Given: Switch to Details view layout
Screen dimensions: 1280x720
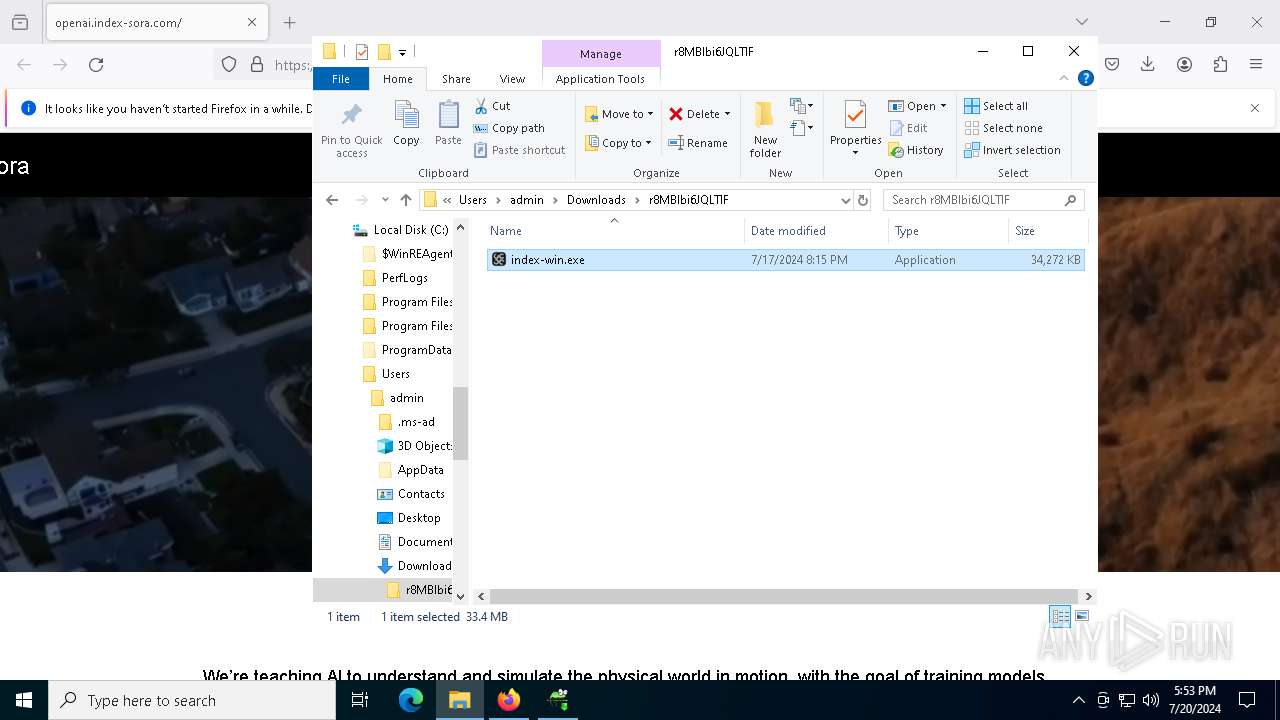Looking at the screenshot, I should click(x=1060, y=616).
